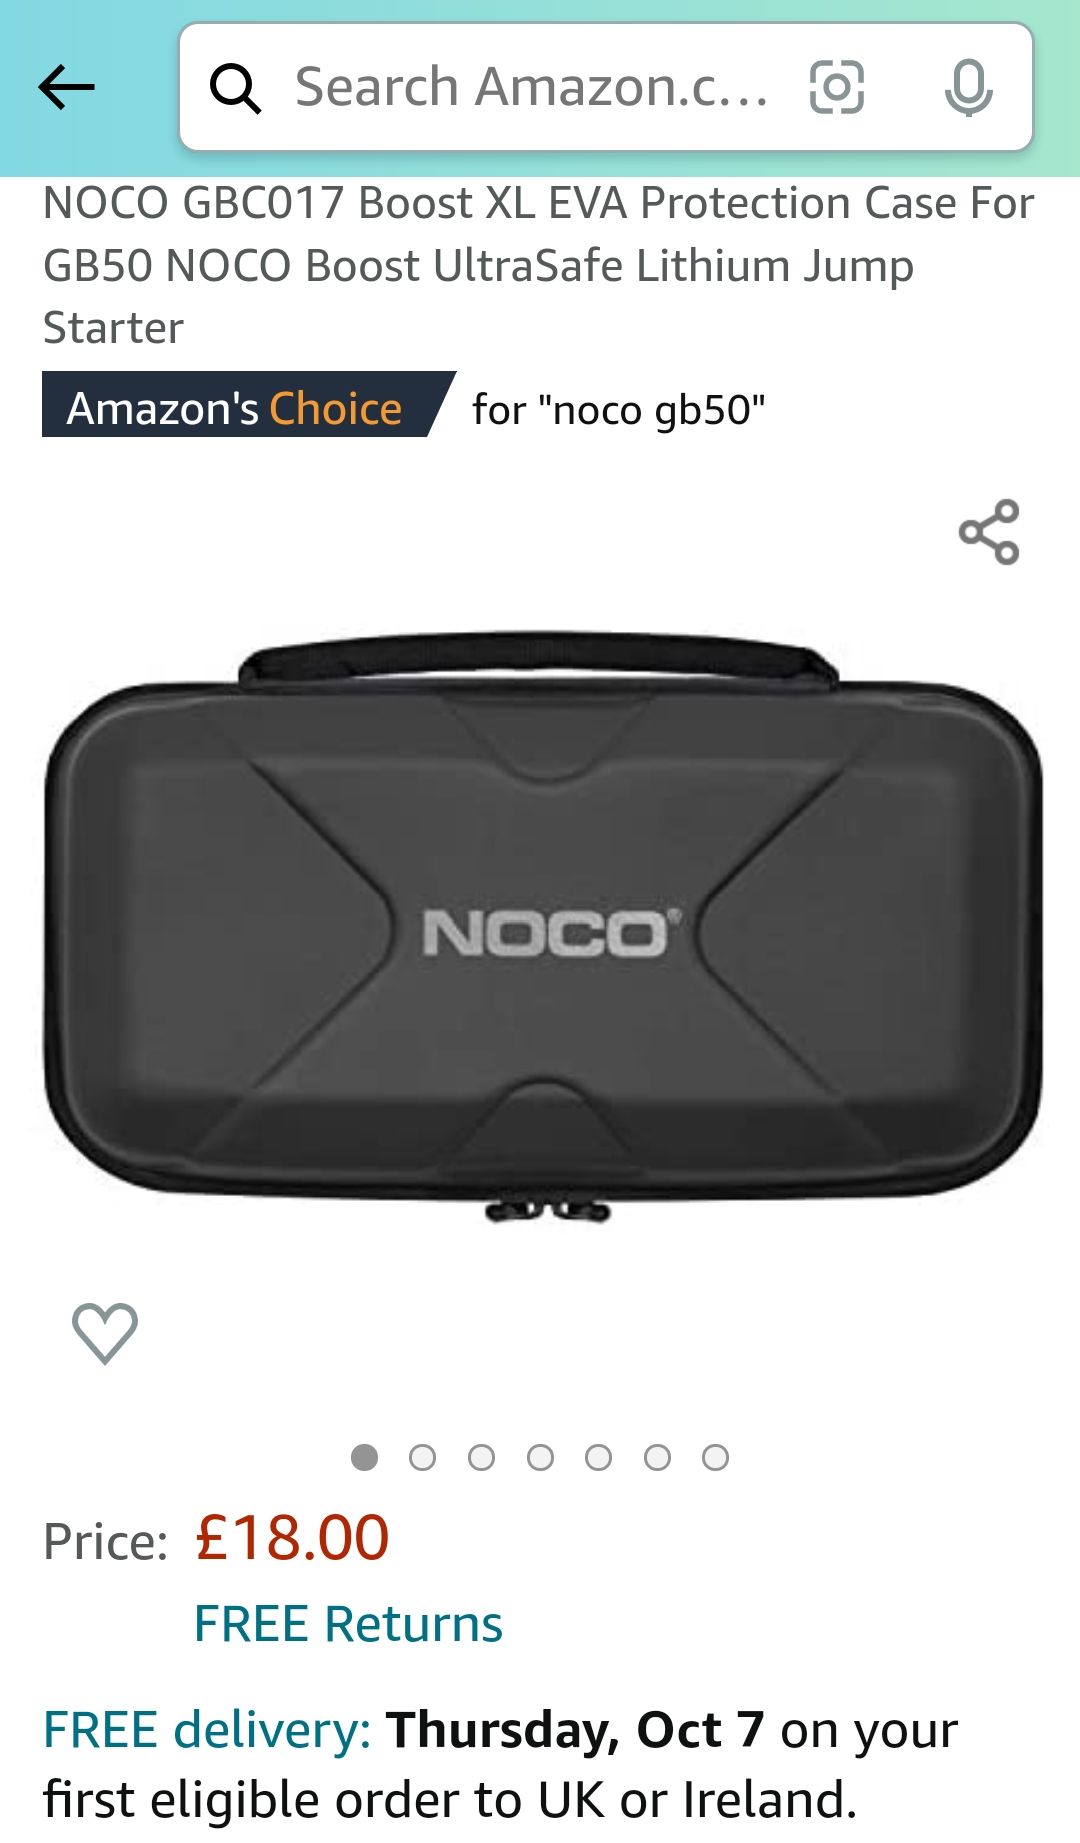
Task: Tap the NOCO GBC017 product title
Action: [x=539, y=265]
